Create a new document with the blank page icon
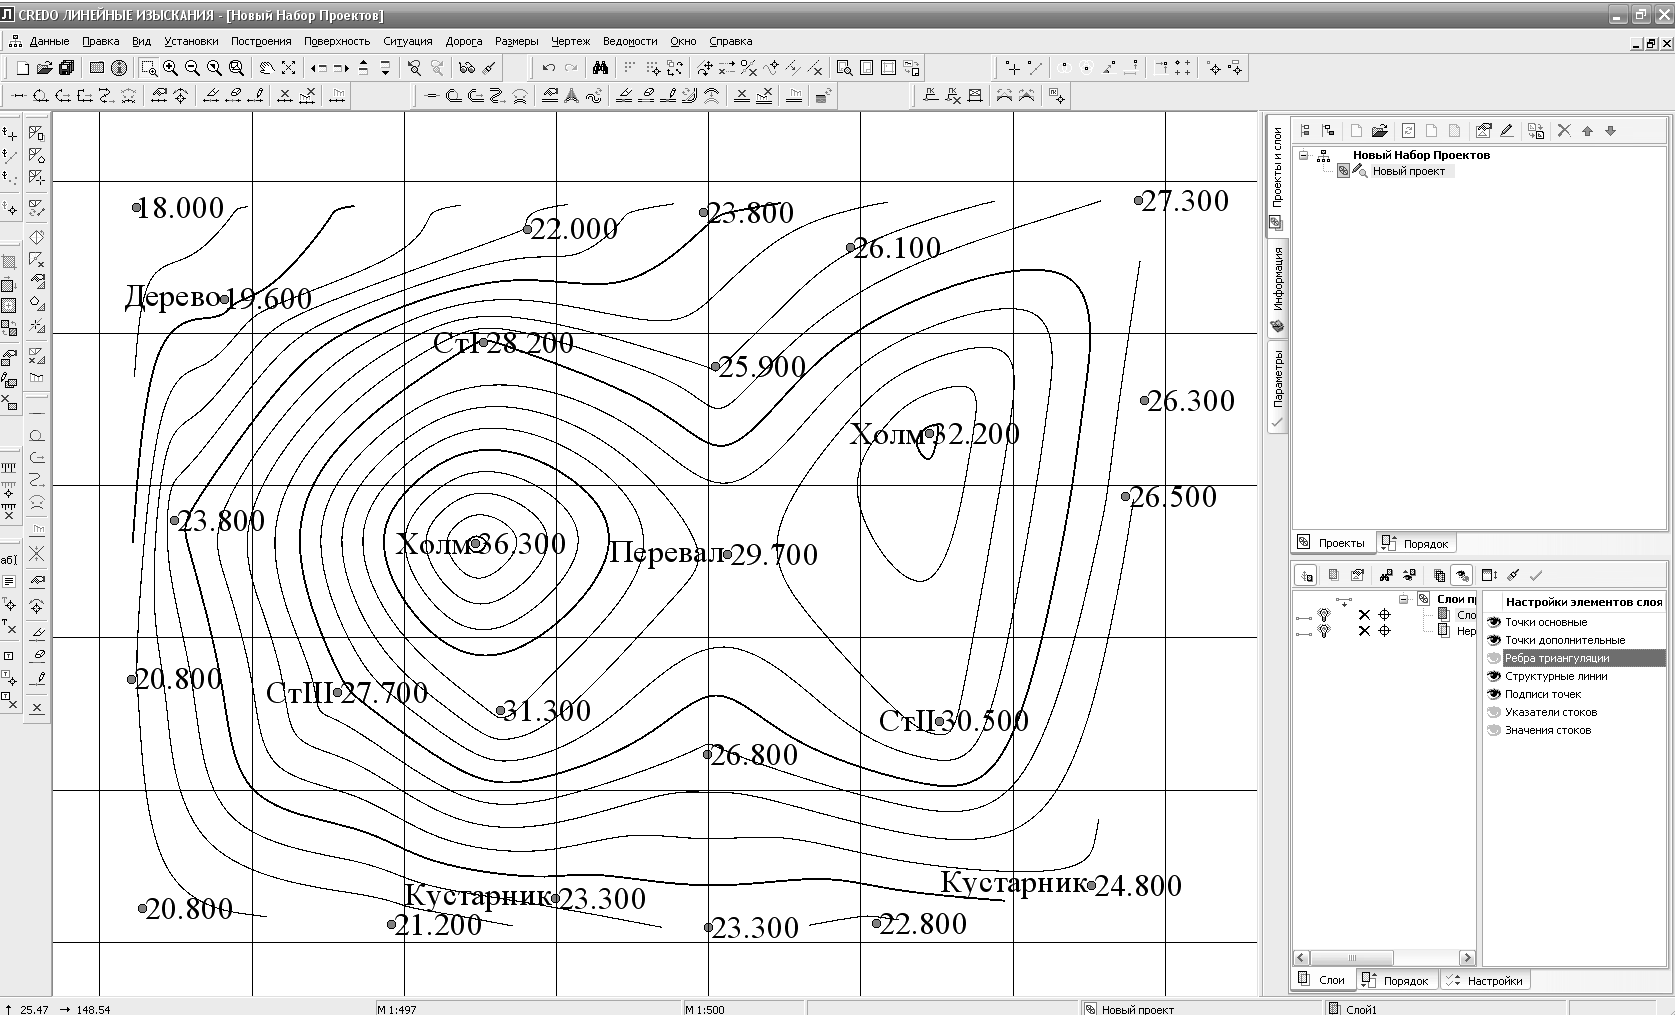This screenshot has width=1675, height=1015. tap(22, 68)
